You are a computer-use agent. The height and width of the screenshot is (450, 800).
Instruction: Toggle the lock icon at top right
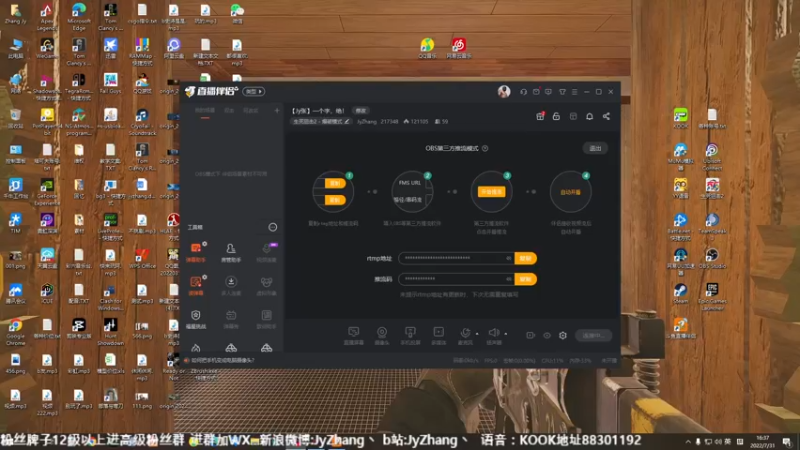pyautogui.click(x=556, y=116)
